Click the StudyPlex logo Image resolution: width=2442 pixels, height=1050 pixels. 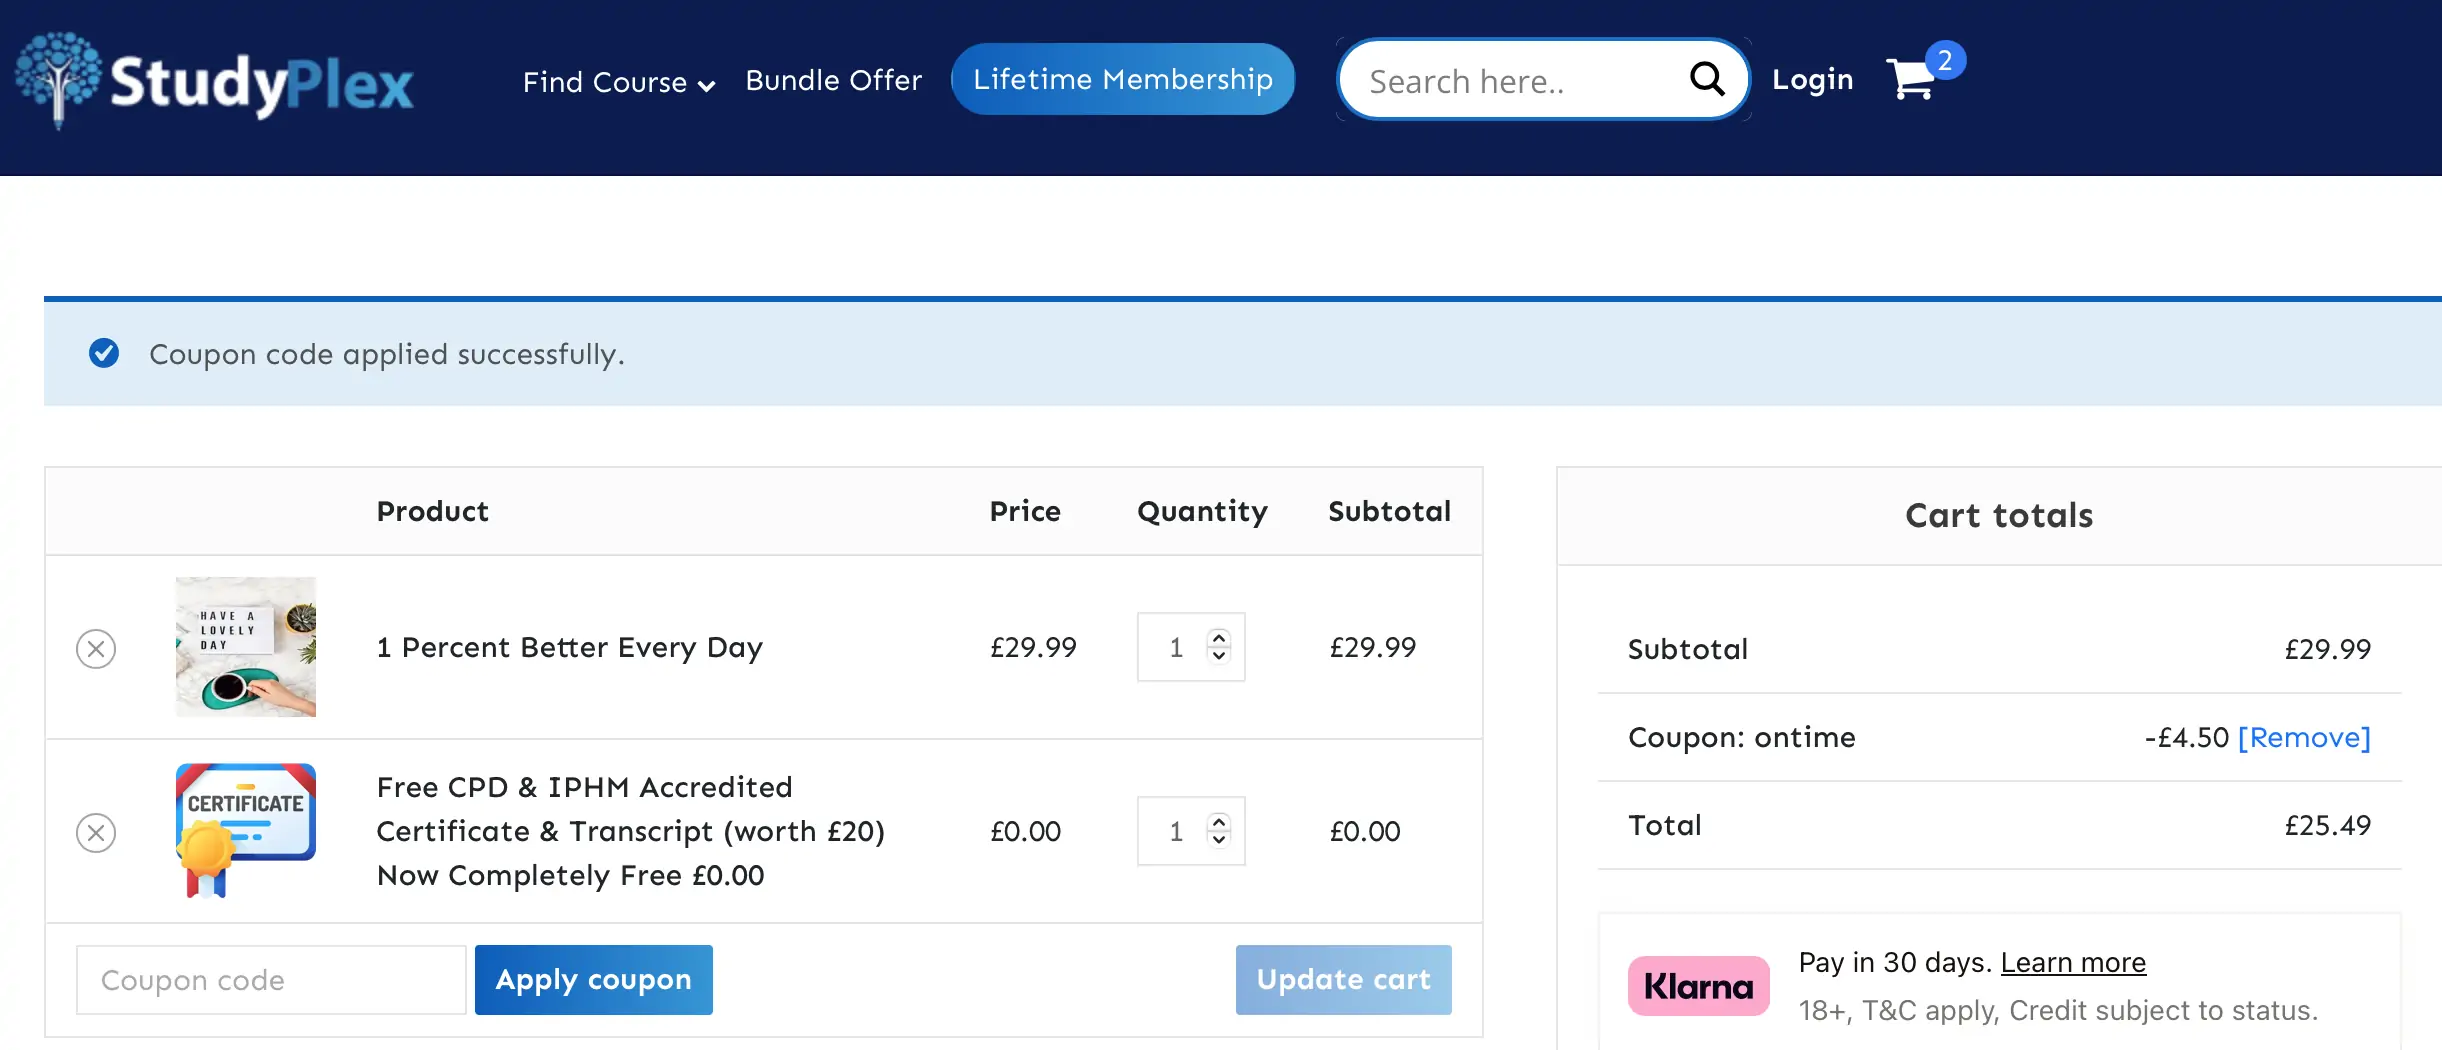click(215, 82)
